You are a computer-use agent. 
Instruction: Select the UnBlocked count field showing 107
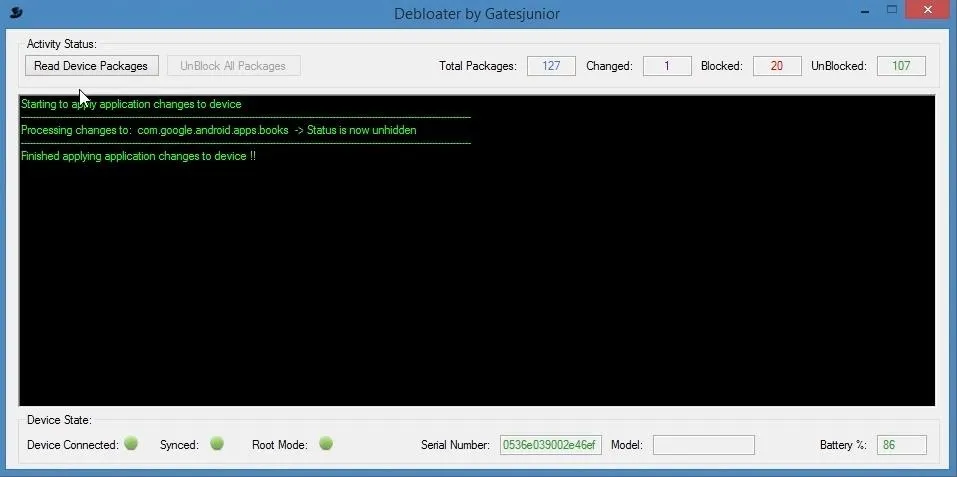(901, 66)
